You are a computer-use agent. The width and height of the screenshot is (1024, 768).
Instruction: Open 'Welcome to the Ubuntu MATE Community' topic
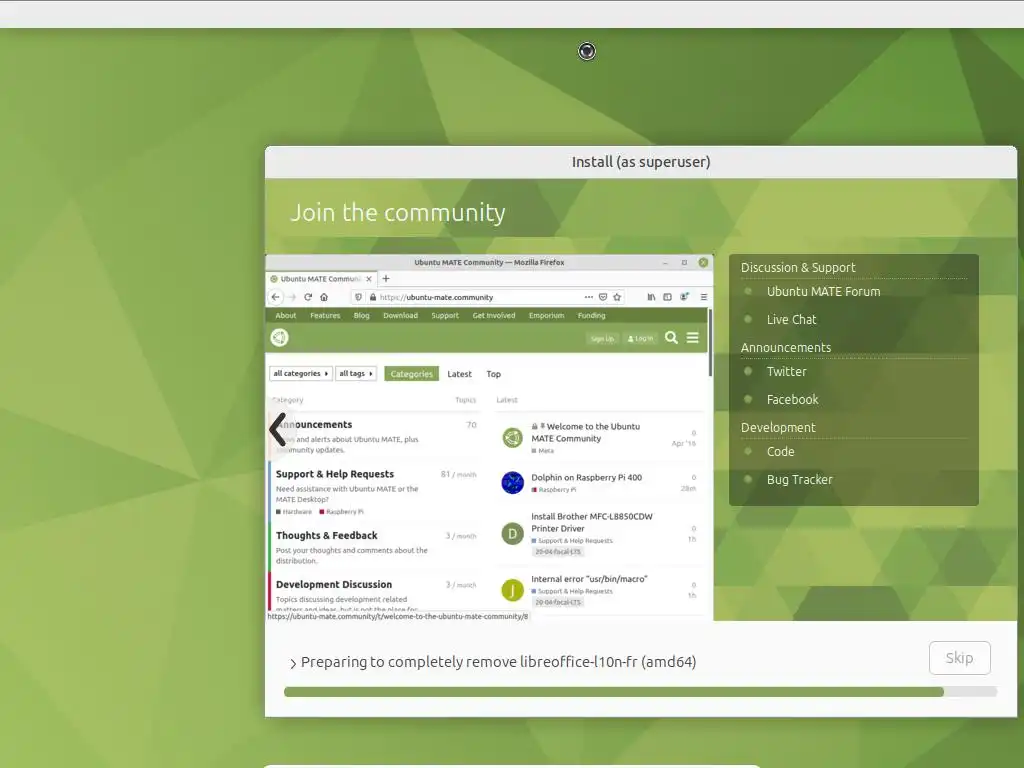click(x=585, y=432)
